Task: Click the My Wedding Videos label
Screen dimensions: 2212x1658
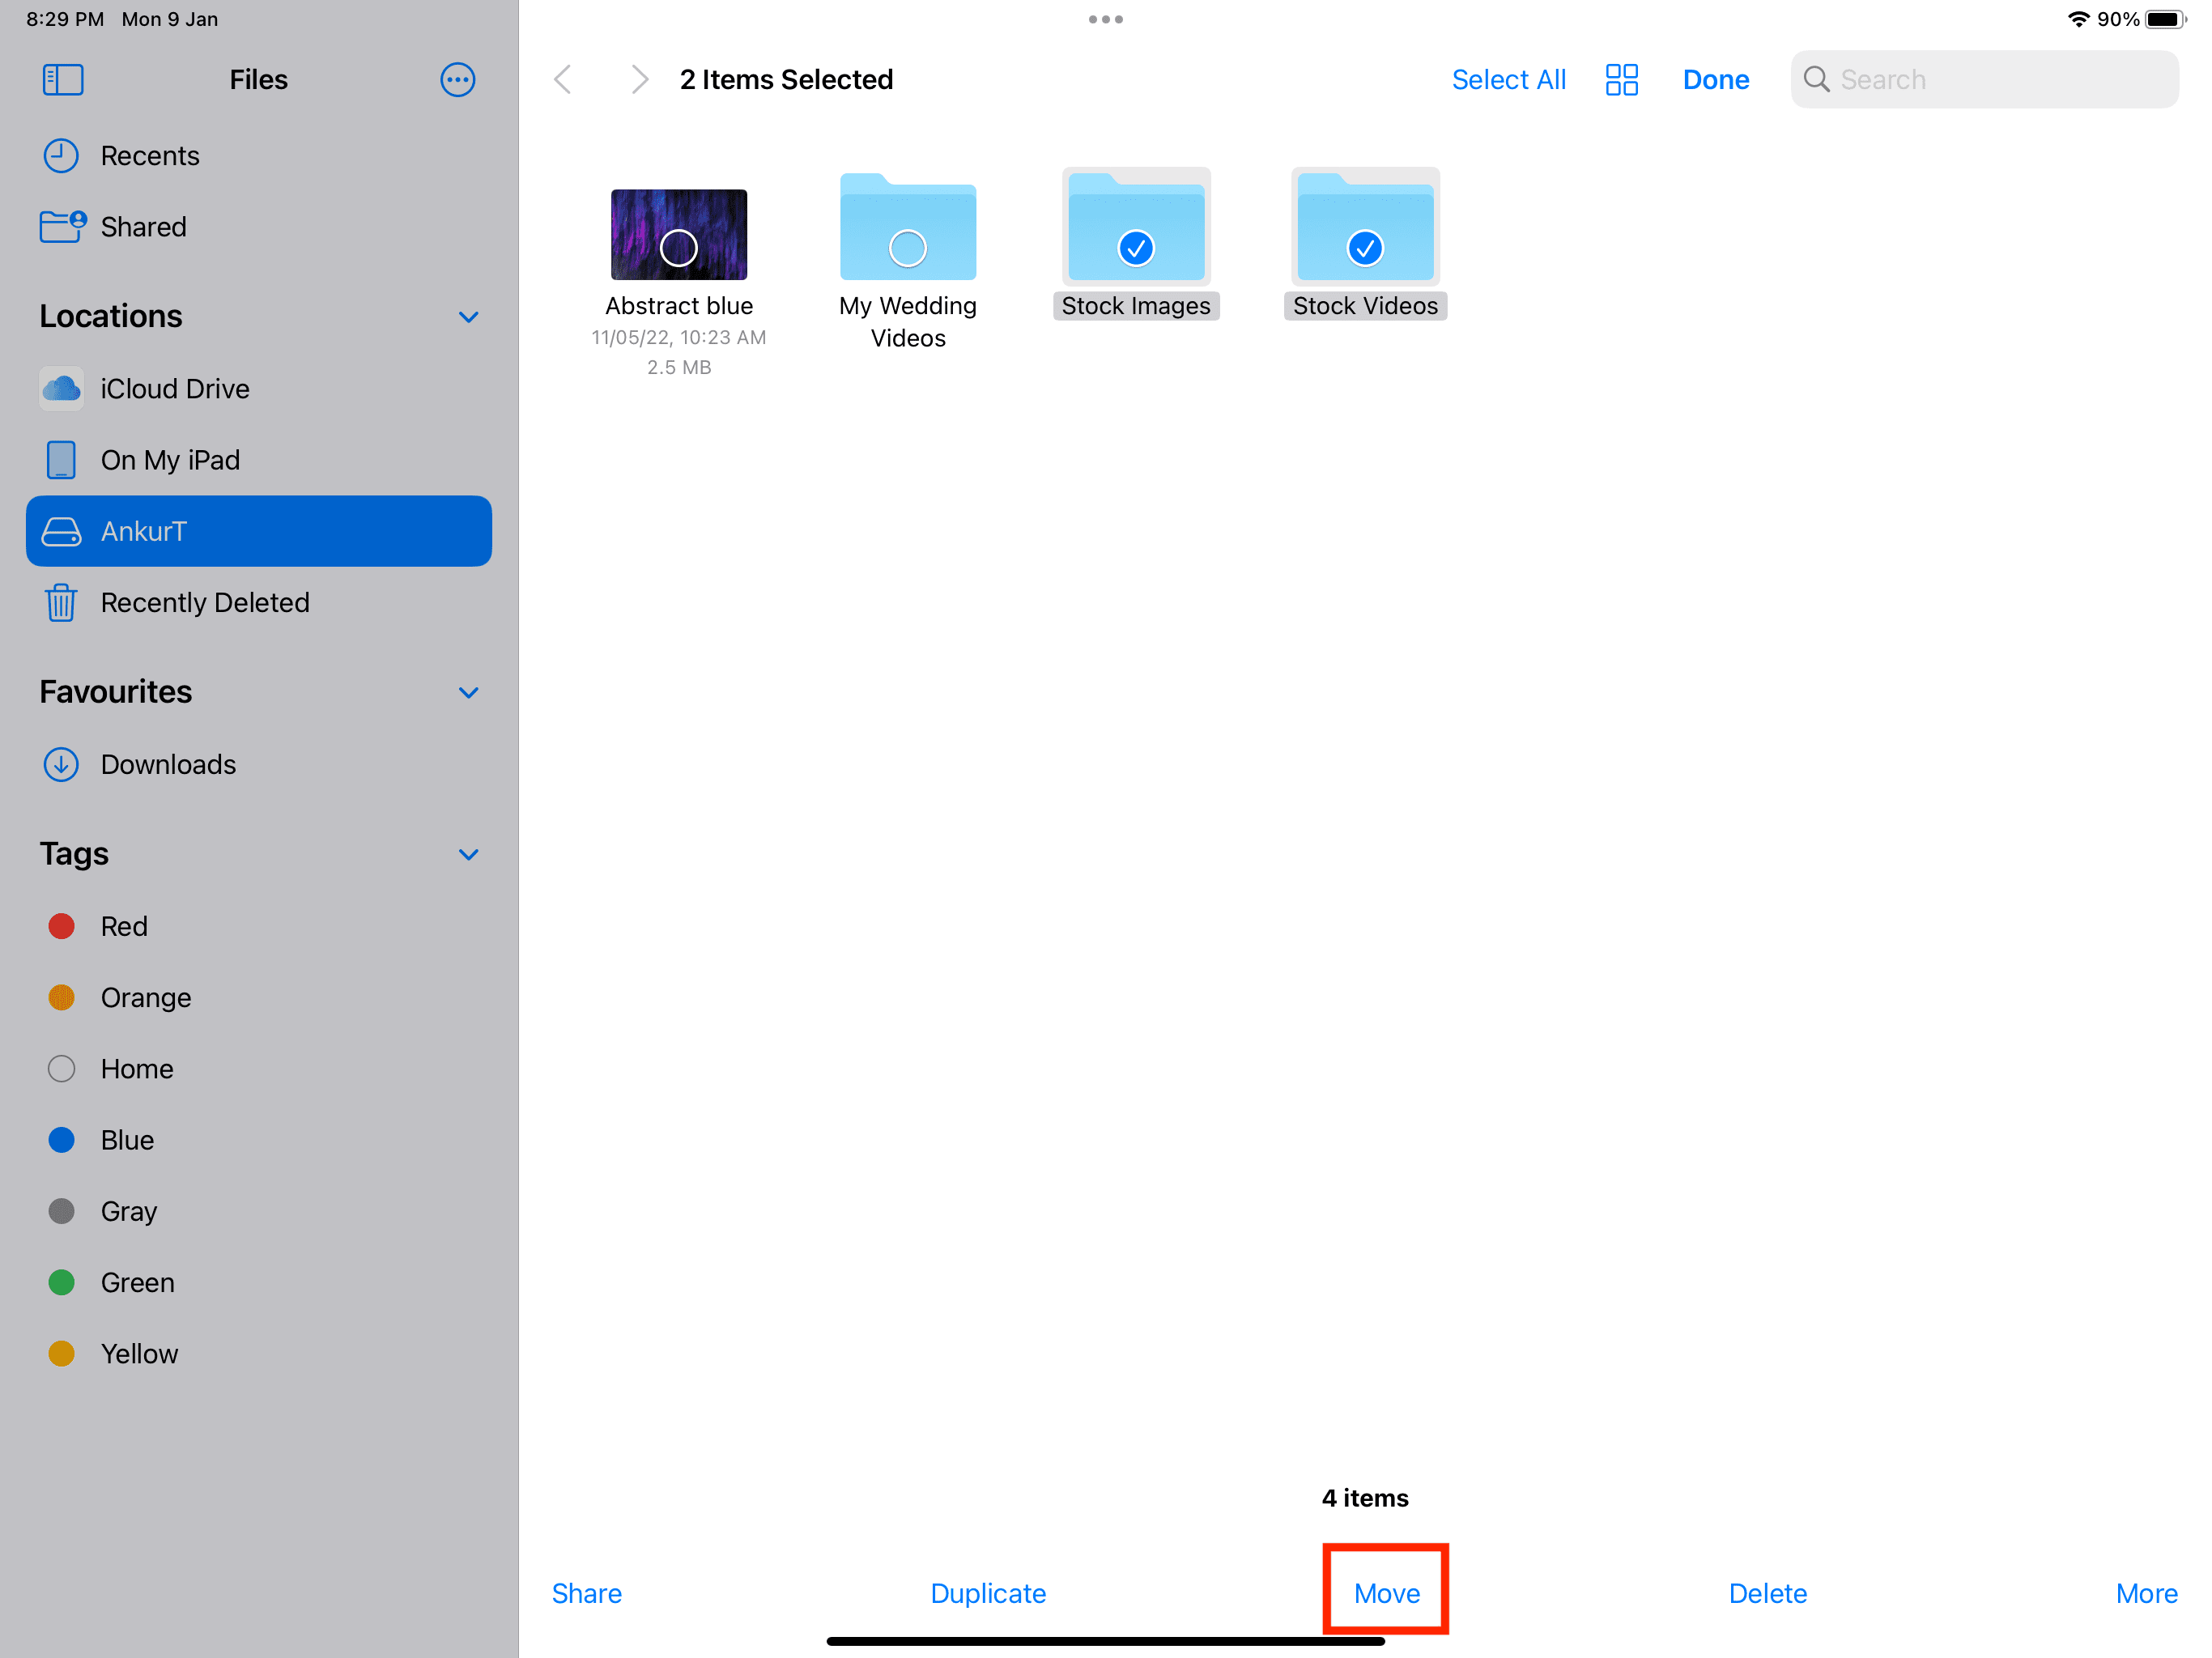Action: (x=908, y=322)
